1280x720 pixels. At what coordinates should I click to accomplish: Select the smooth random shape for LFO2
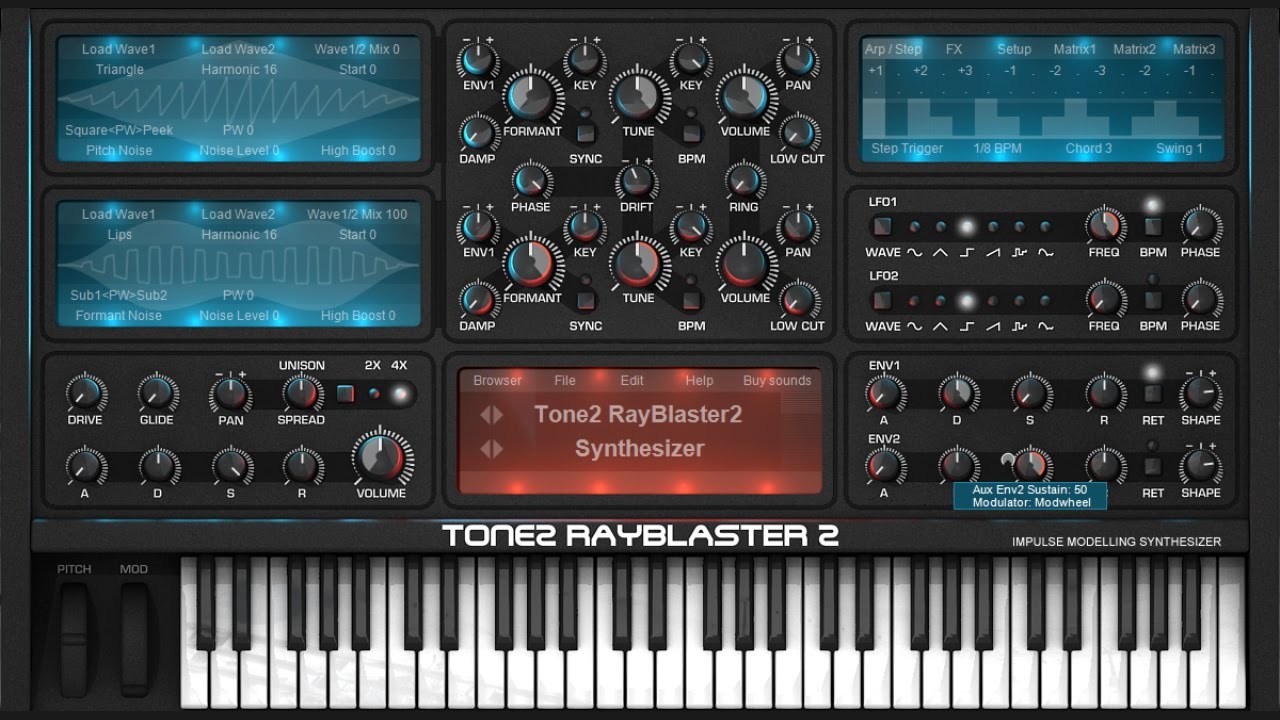1045,300
